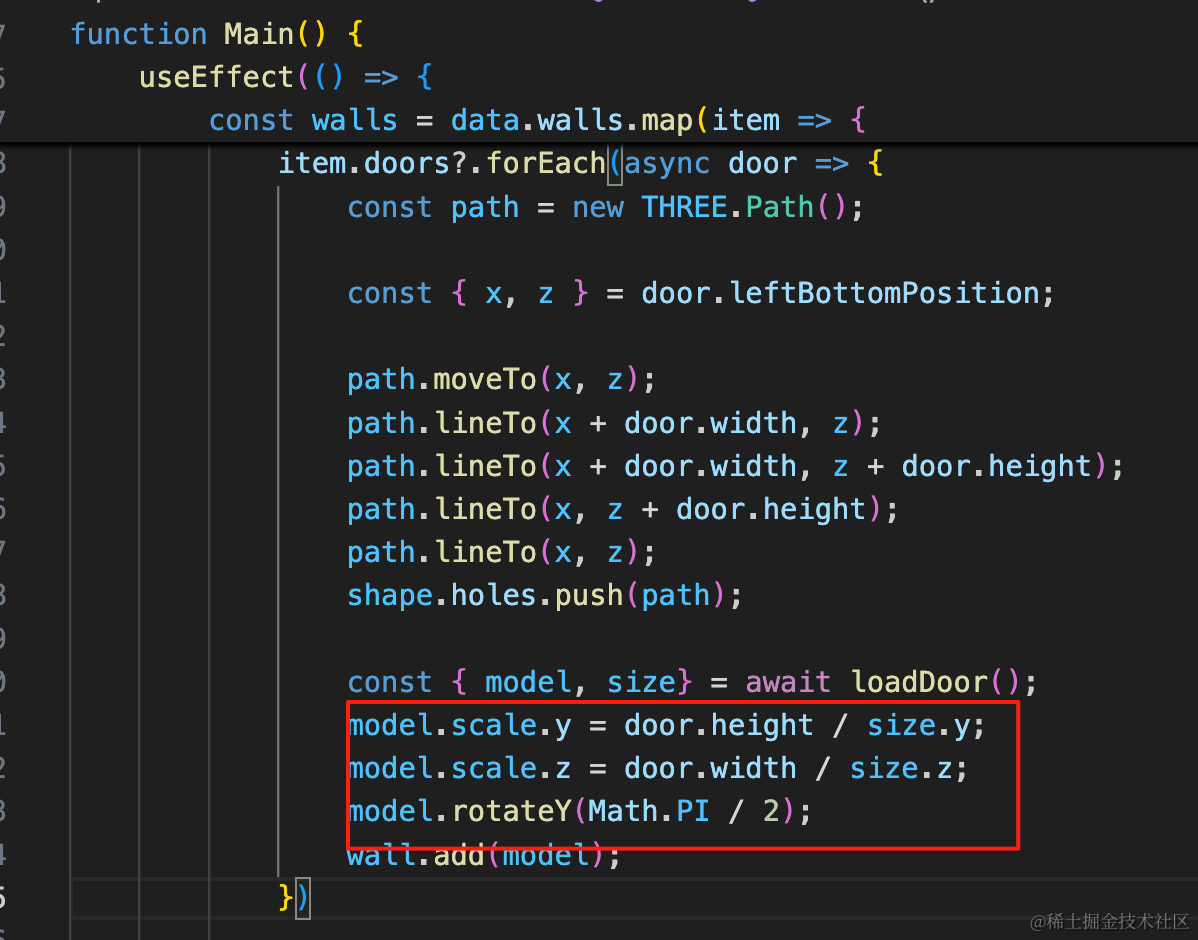Click the 'useEffect(() => {' sticky line
The image size is (1198, 940).
[x=287, y=77]
